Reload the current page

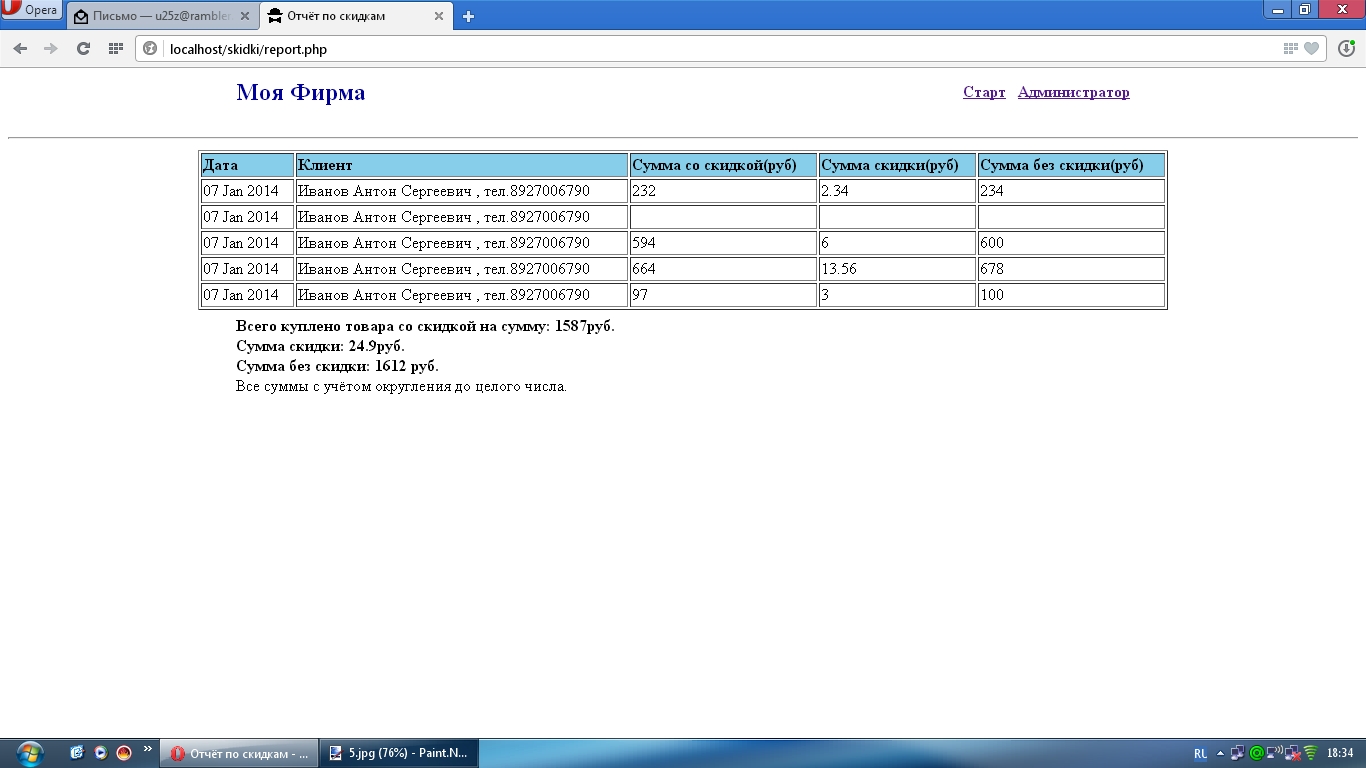[x=83, y=48]
